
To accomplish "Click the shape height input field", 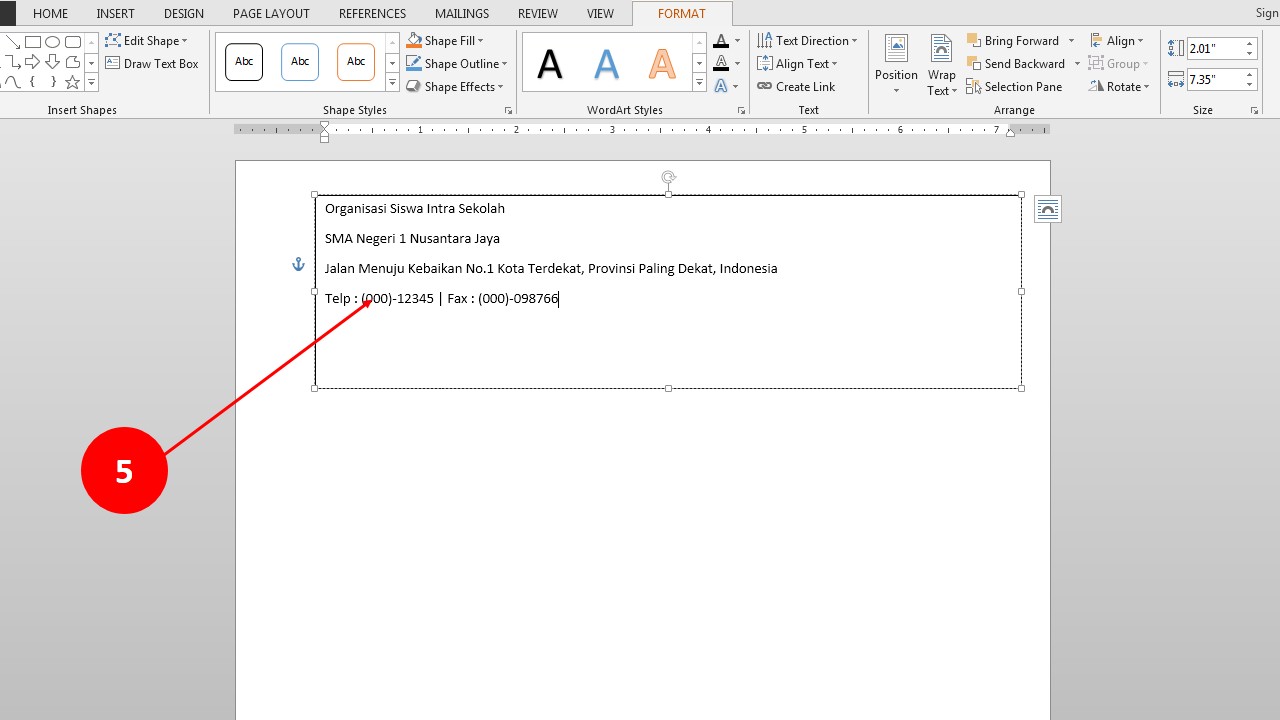I will (x=1213, y=46).
